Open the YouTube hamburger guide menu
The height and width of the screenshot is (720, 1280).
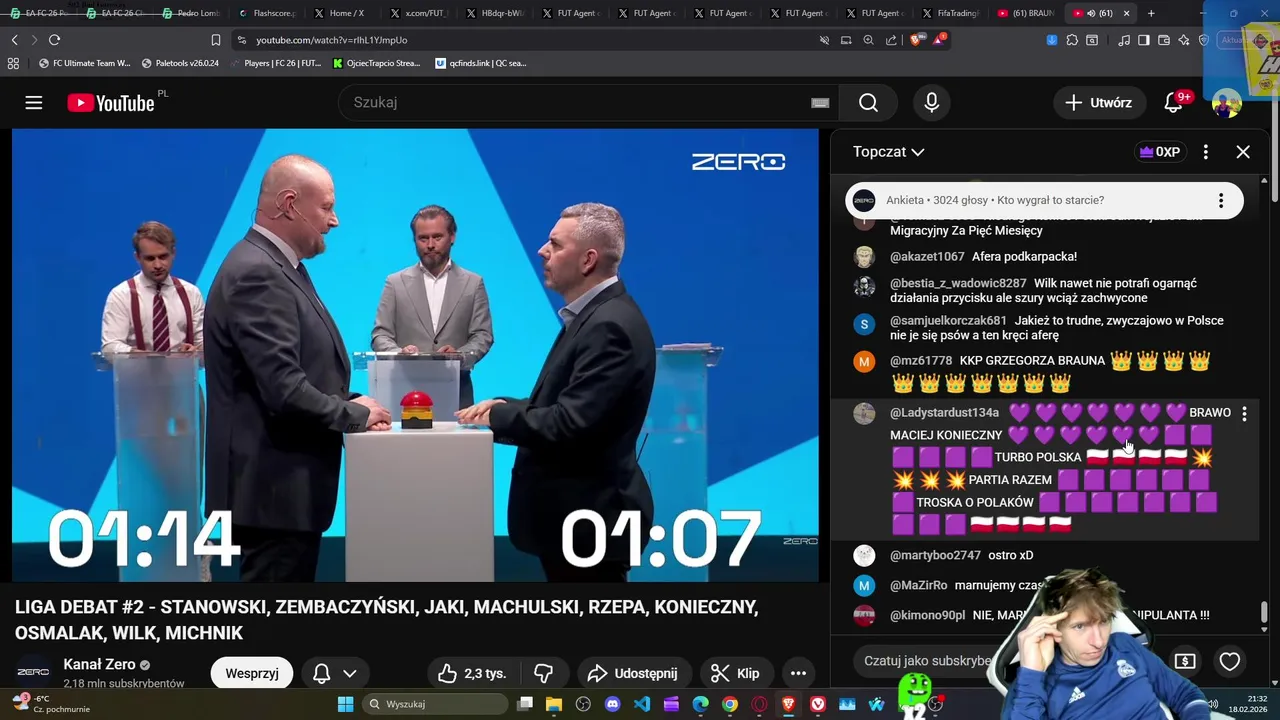(34, 103)
